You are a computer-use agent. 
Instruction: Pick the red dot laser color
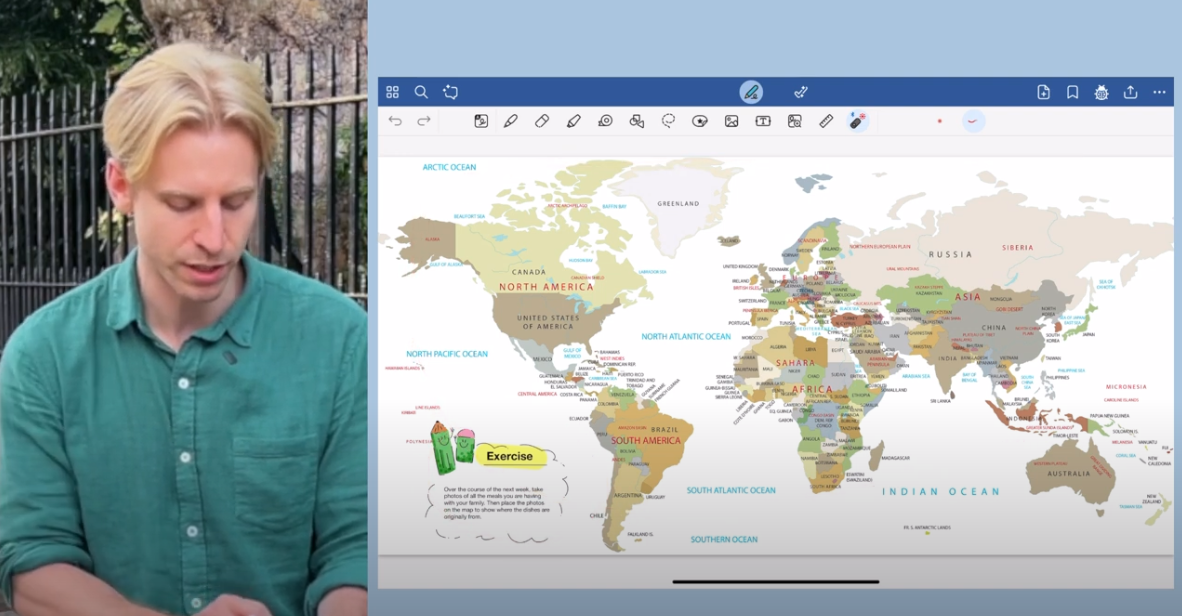(x=939, y=121)
